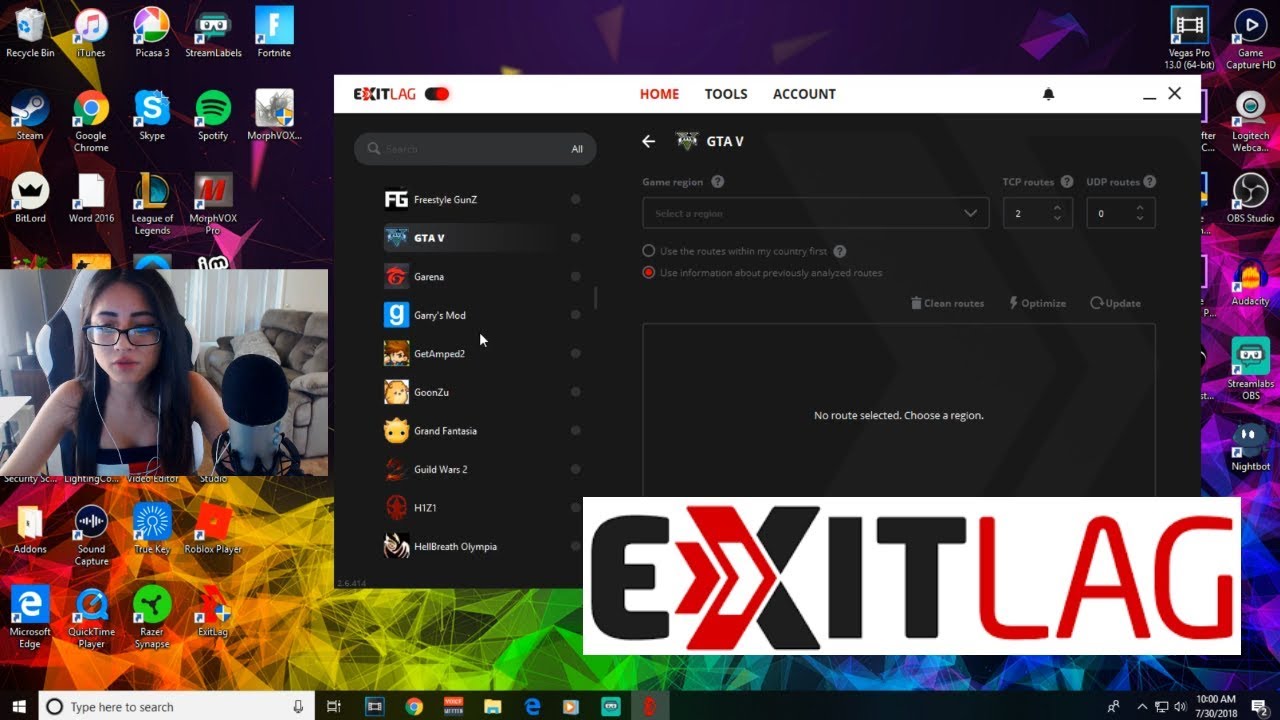This screenshot has width=1280, height=720.
Task: Open MorphVOX Pro desktop icon
Action: click(x=213, y=204)
